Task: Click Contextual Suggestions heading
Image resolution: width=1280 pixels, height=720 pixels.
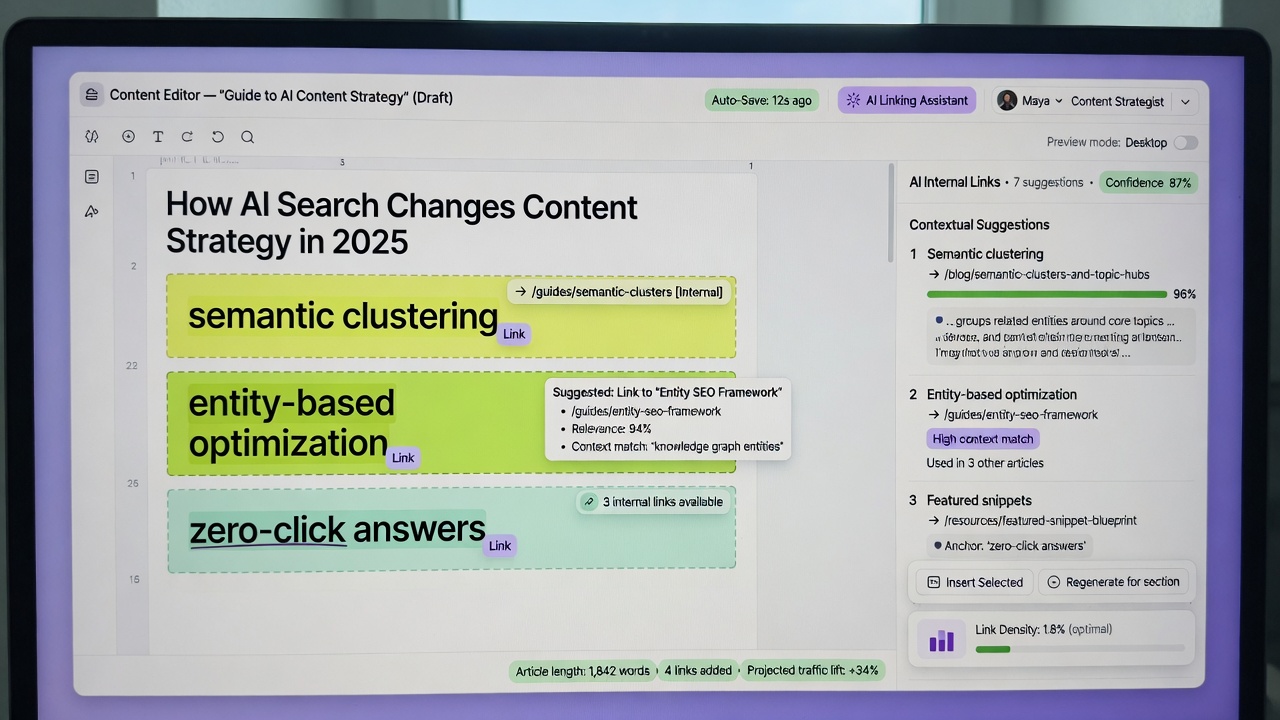Action: (x=979, y=225)
